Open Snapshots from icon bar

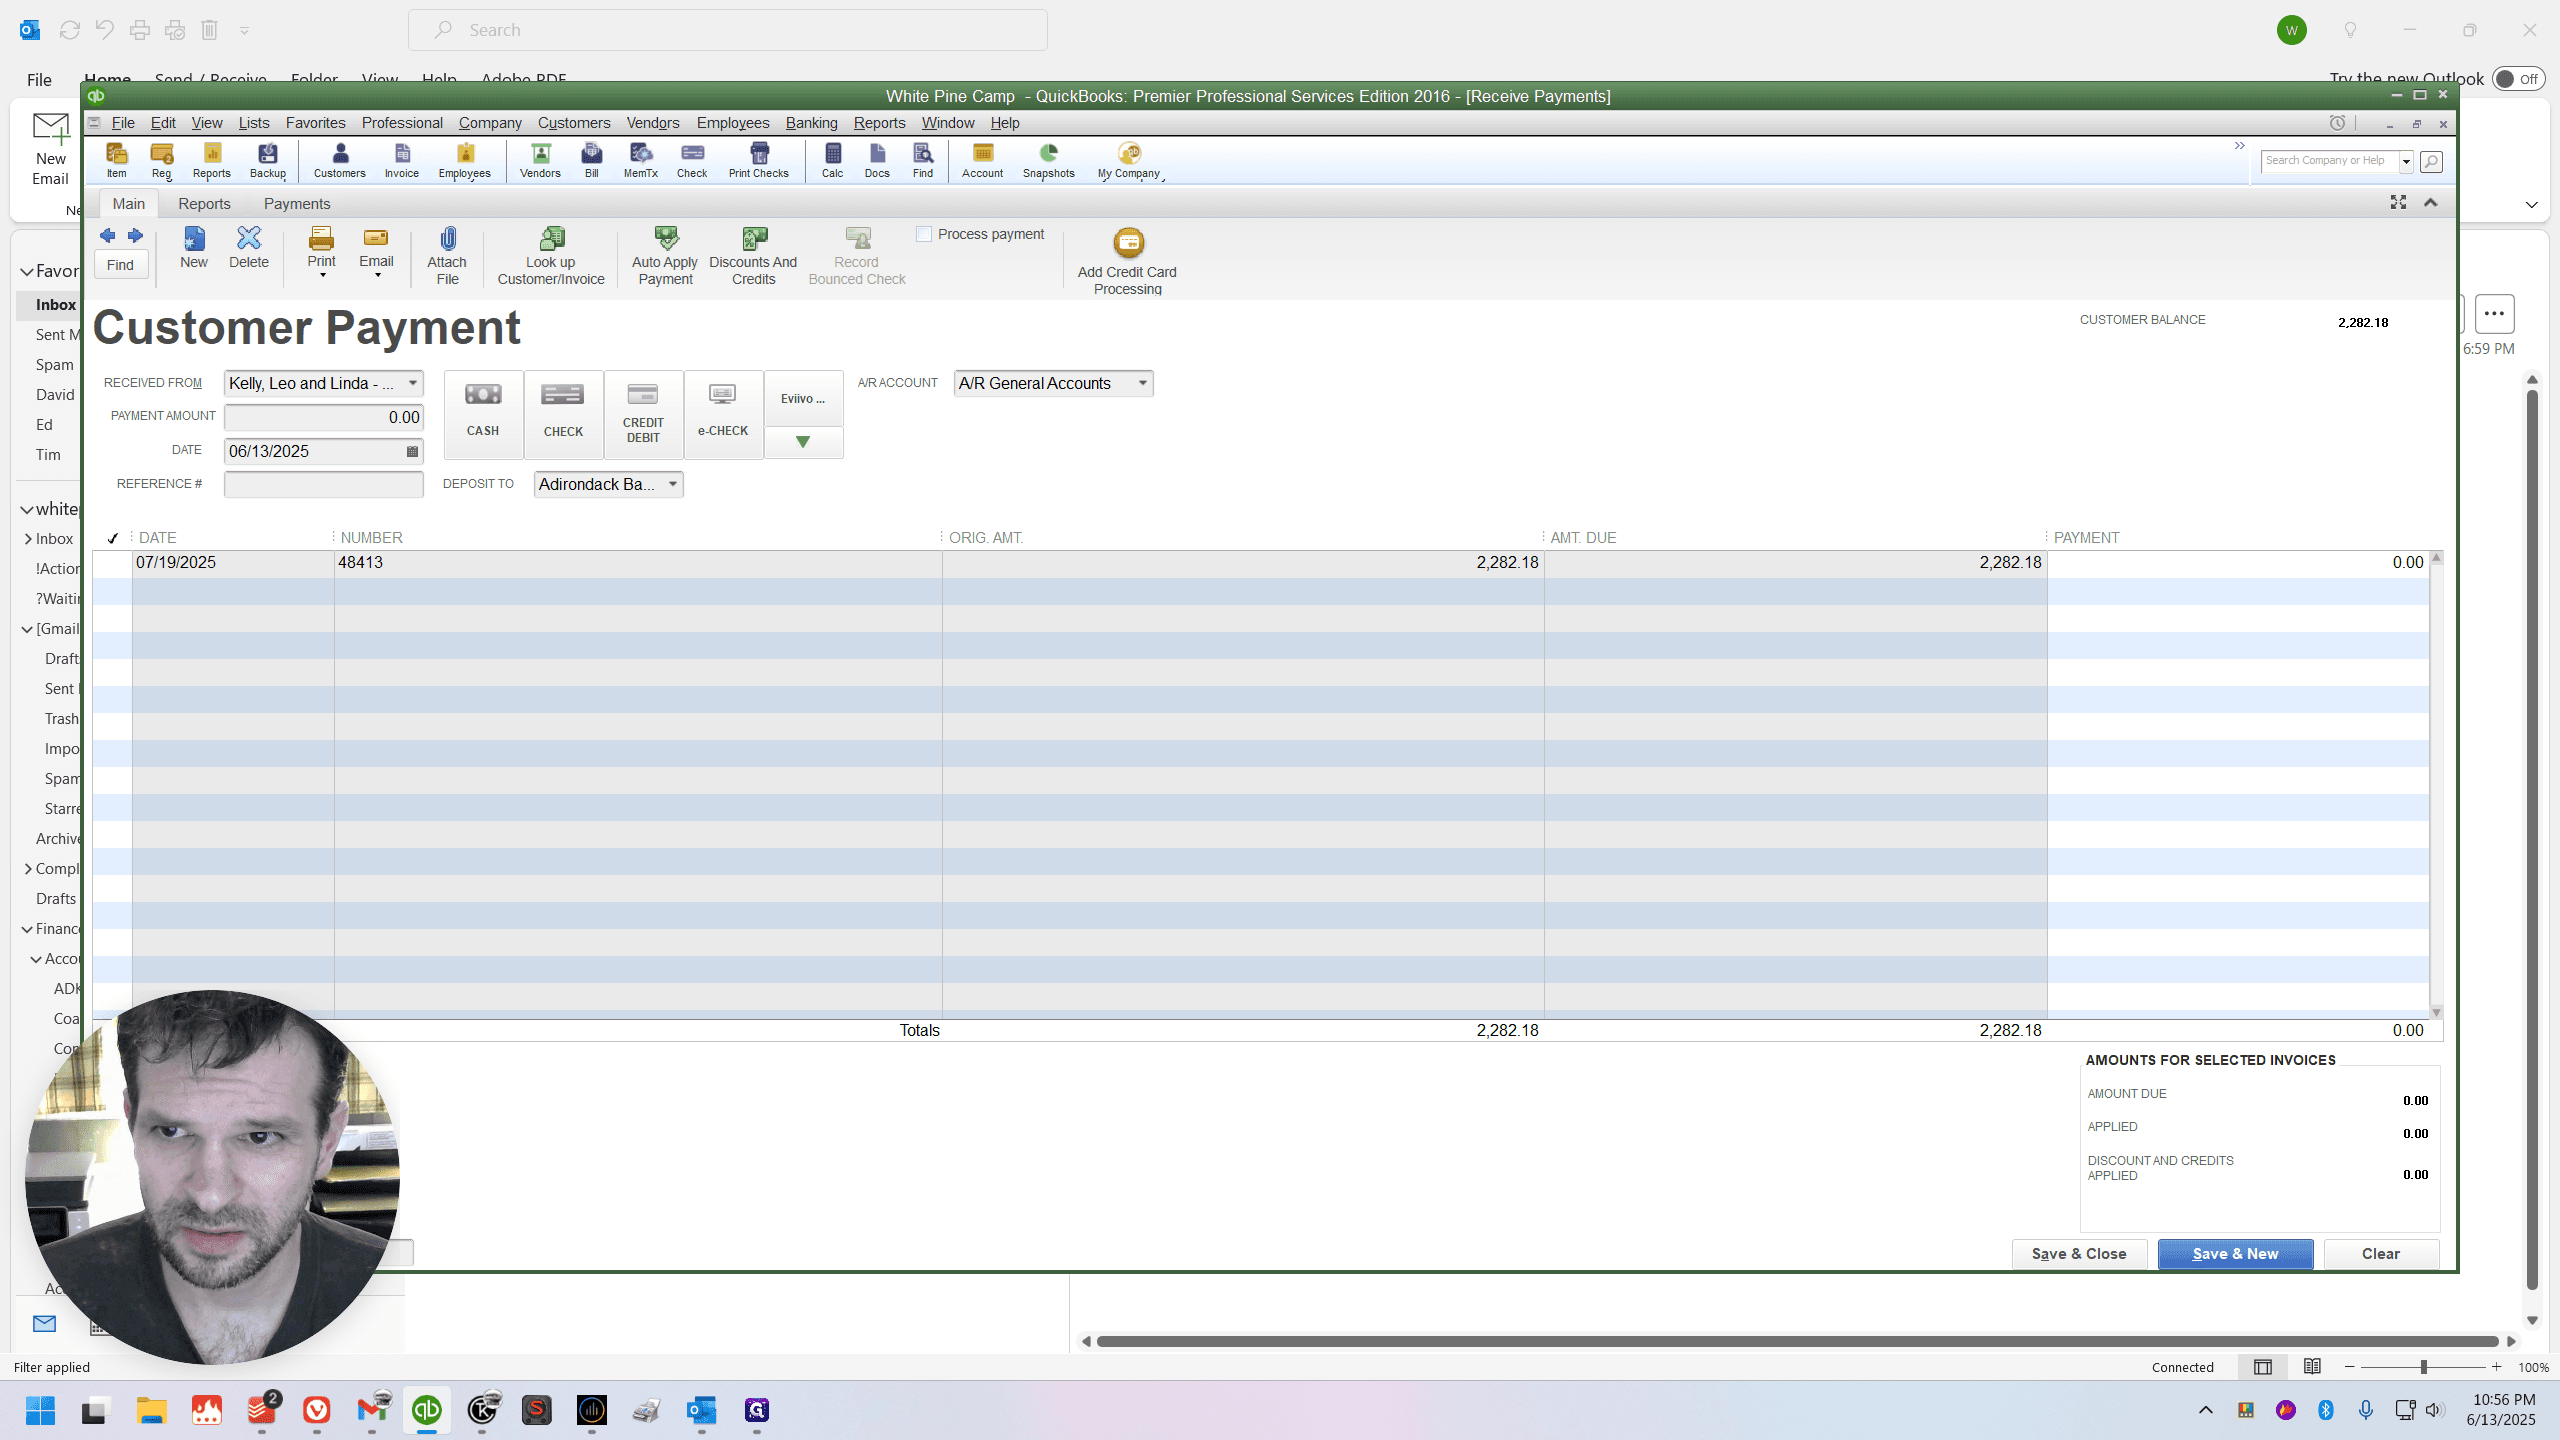pos(1048,160)
